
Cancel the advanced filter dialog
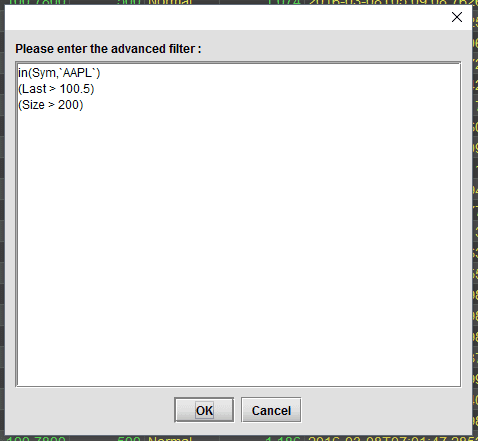[x=271, y=410]
